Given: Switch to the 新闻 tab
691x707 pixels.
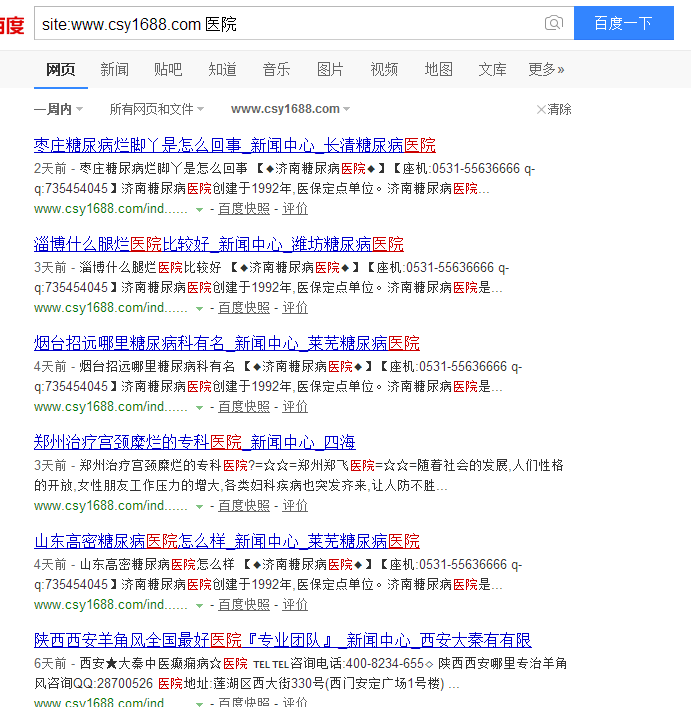Looking at the screenshot, I should [114, 69].
